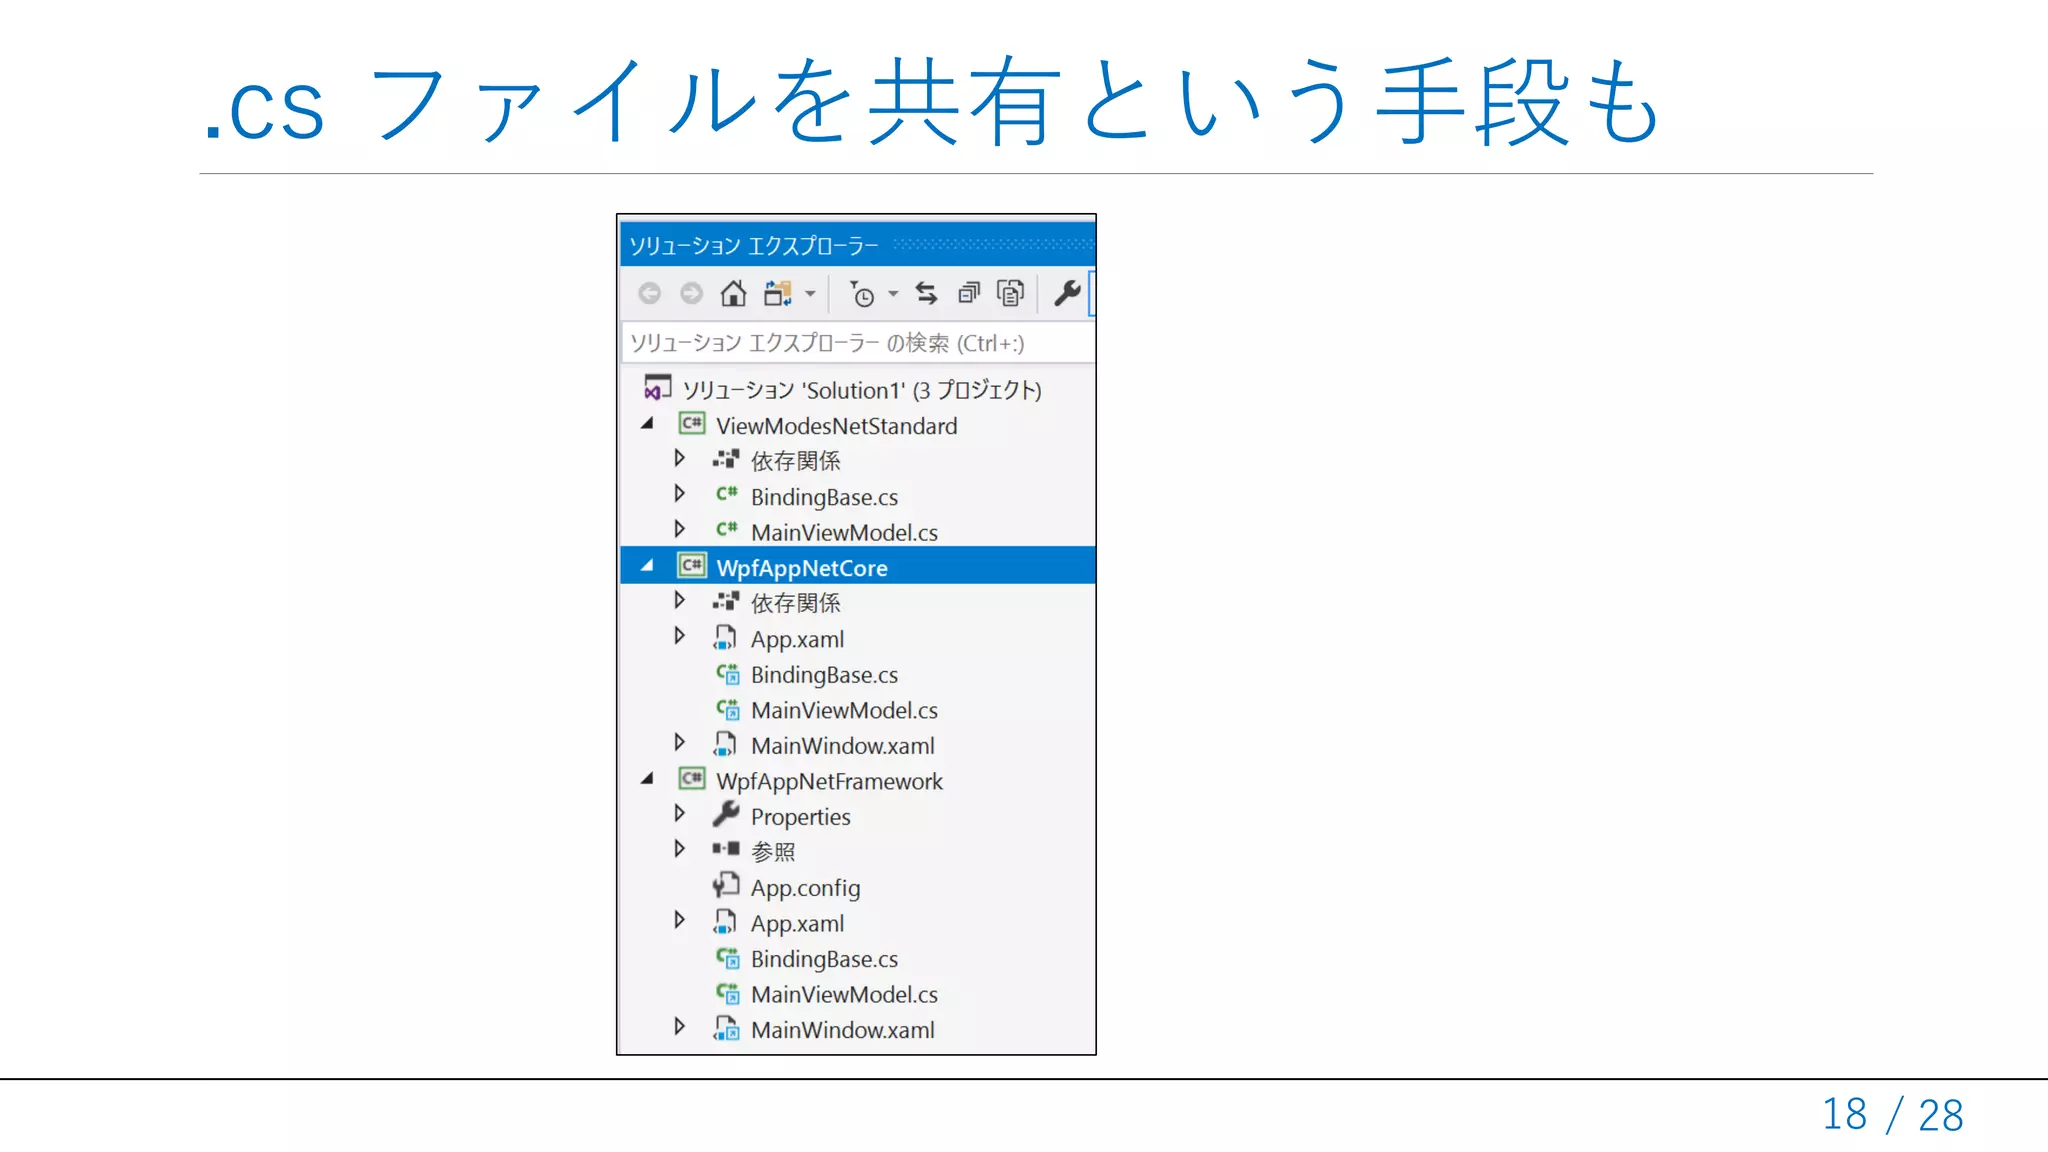This screenshot has width=2048, height=1152.
Task: Click the WpfAppNetFramework C# project icon
Action: coord(692,779)
